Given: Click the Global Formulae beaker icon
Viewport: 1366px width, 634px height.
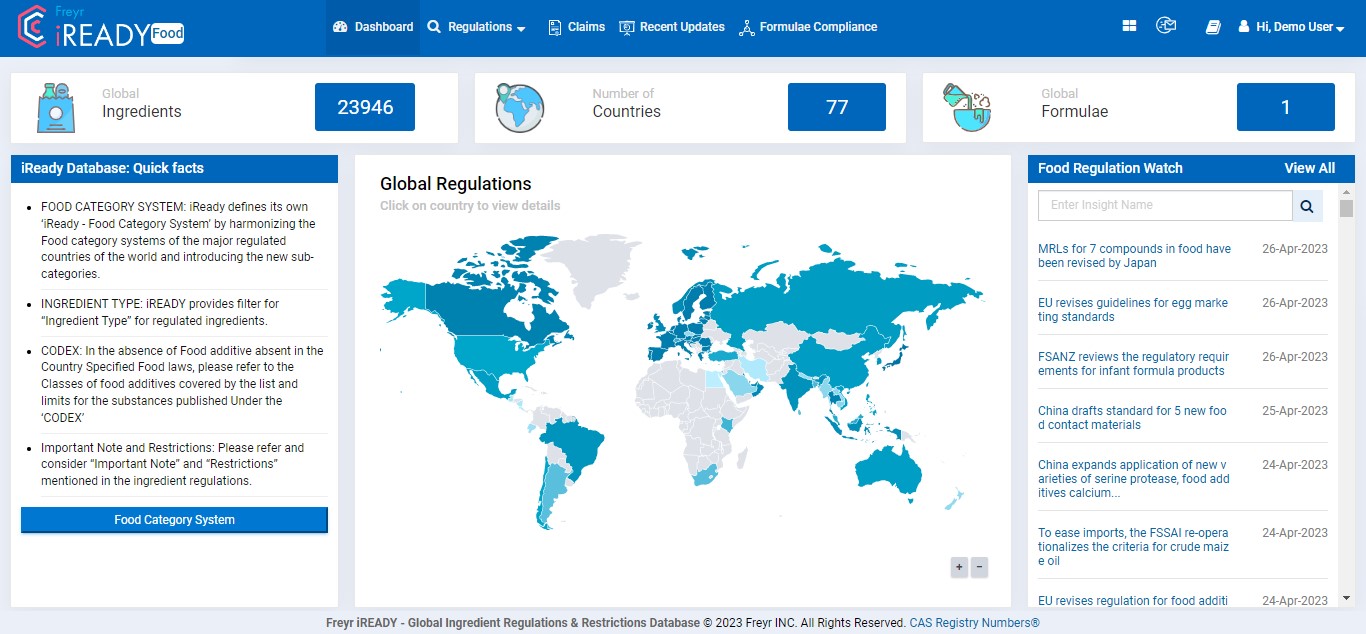Looking at the screenshot, I should tap(966, 107).
